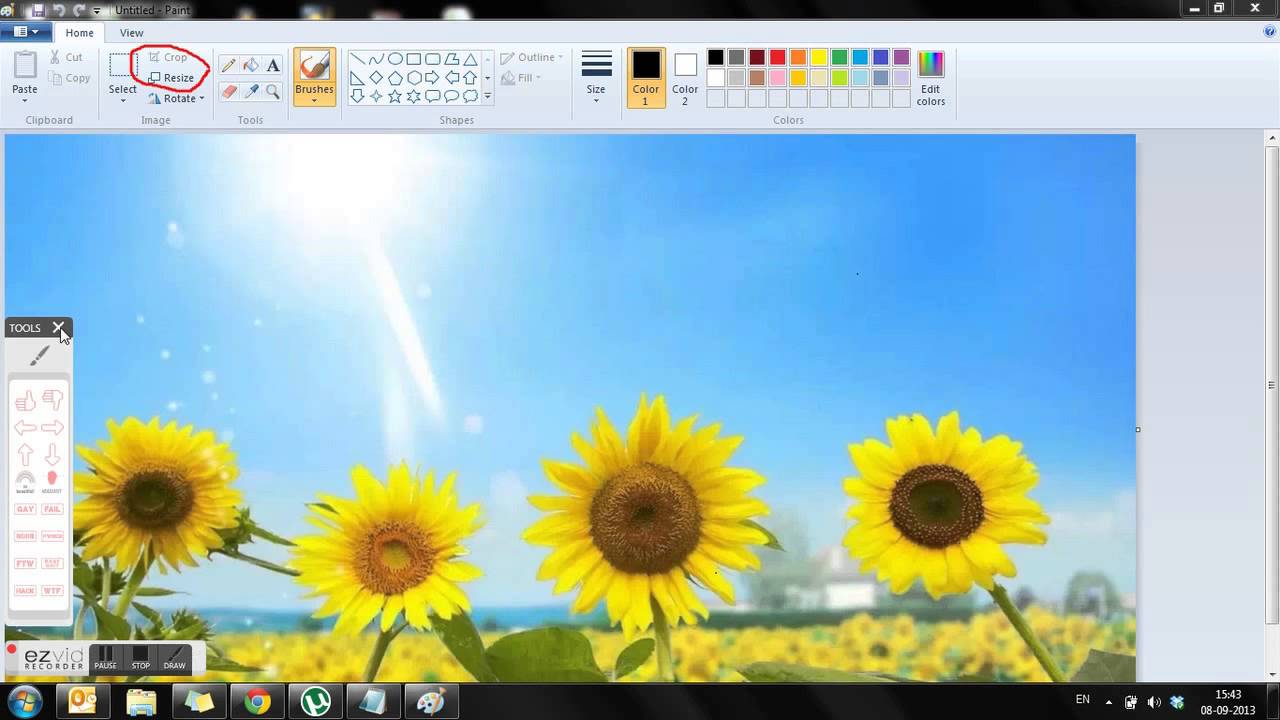Activate Color 2 selector
The height and width of the screenshot is (720, 1280).
685,77
